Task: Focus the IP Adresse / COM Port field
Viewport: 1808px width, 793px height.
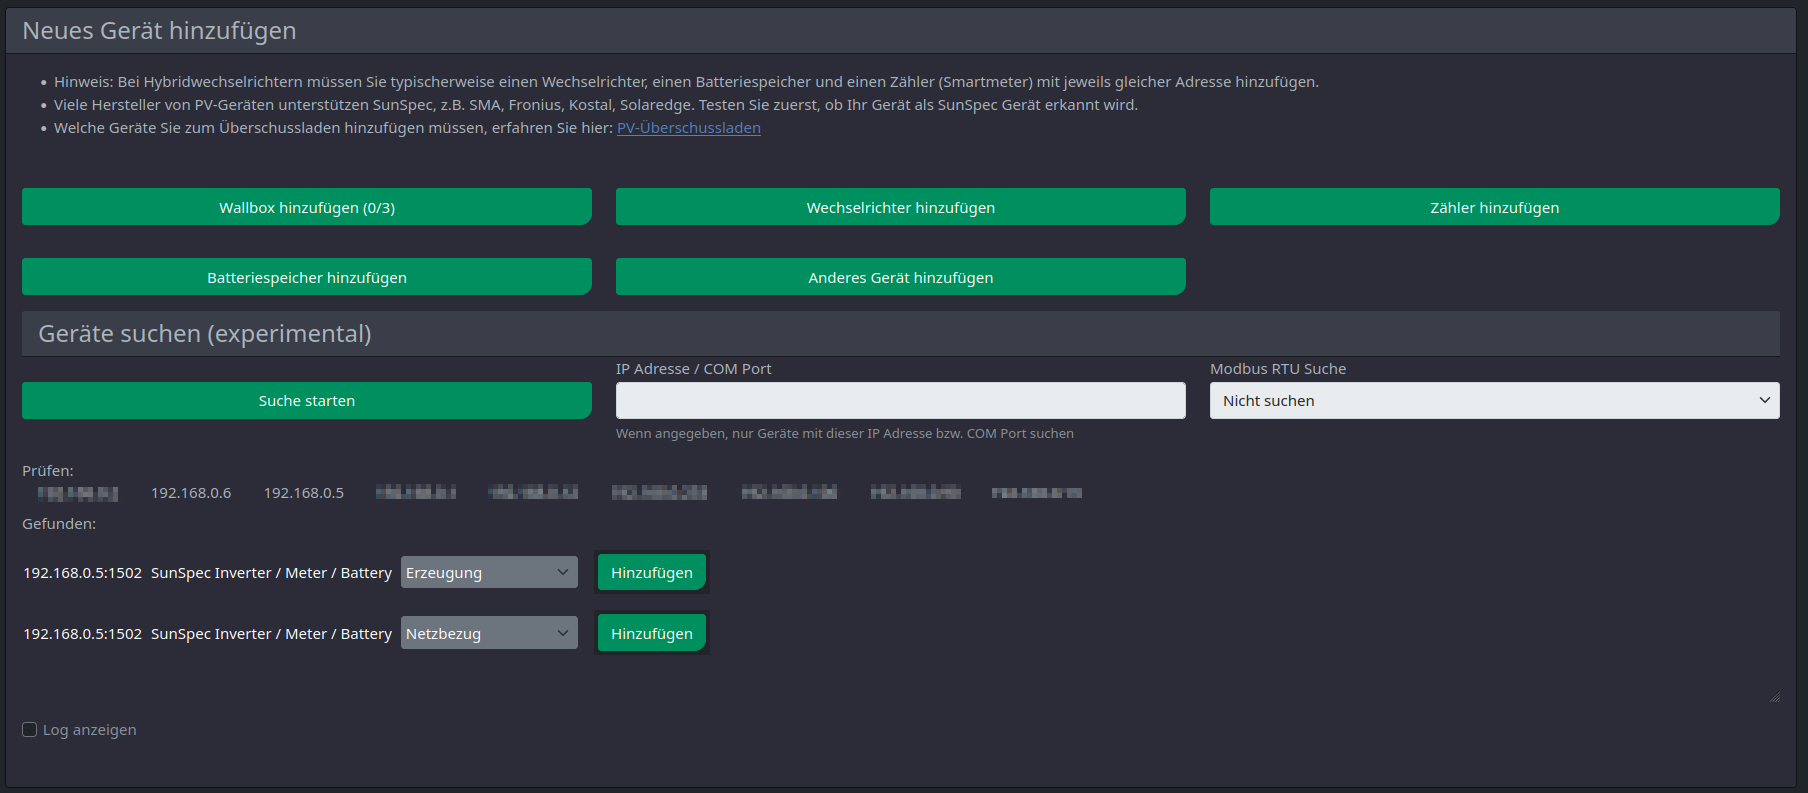Action: click(x=900, y=400)
